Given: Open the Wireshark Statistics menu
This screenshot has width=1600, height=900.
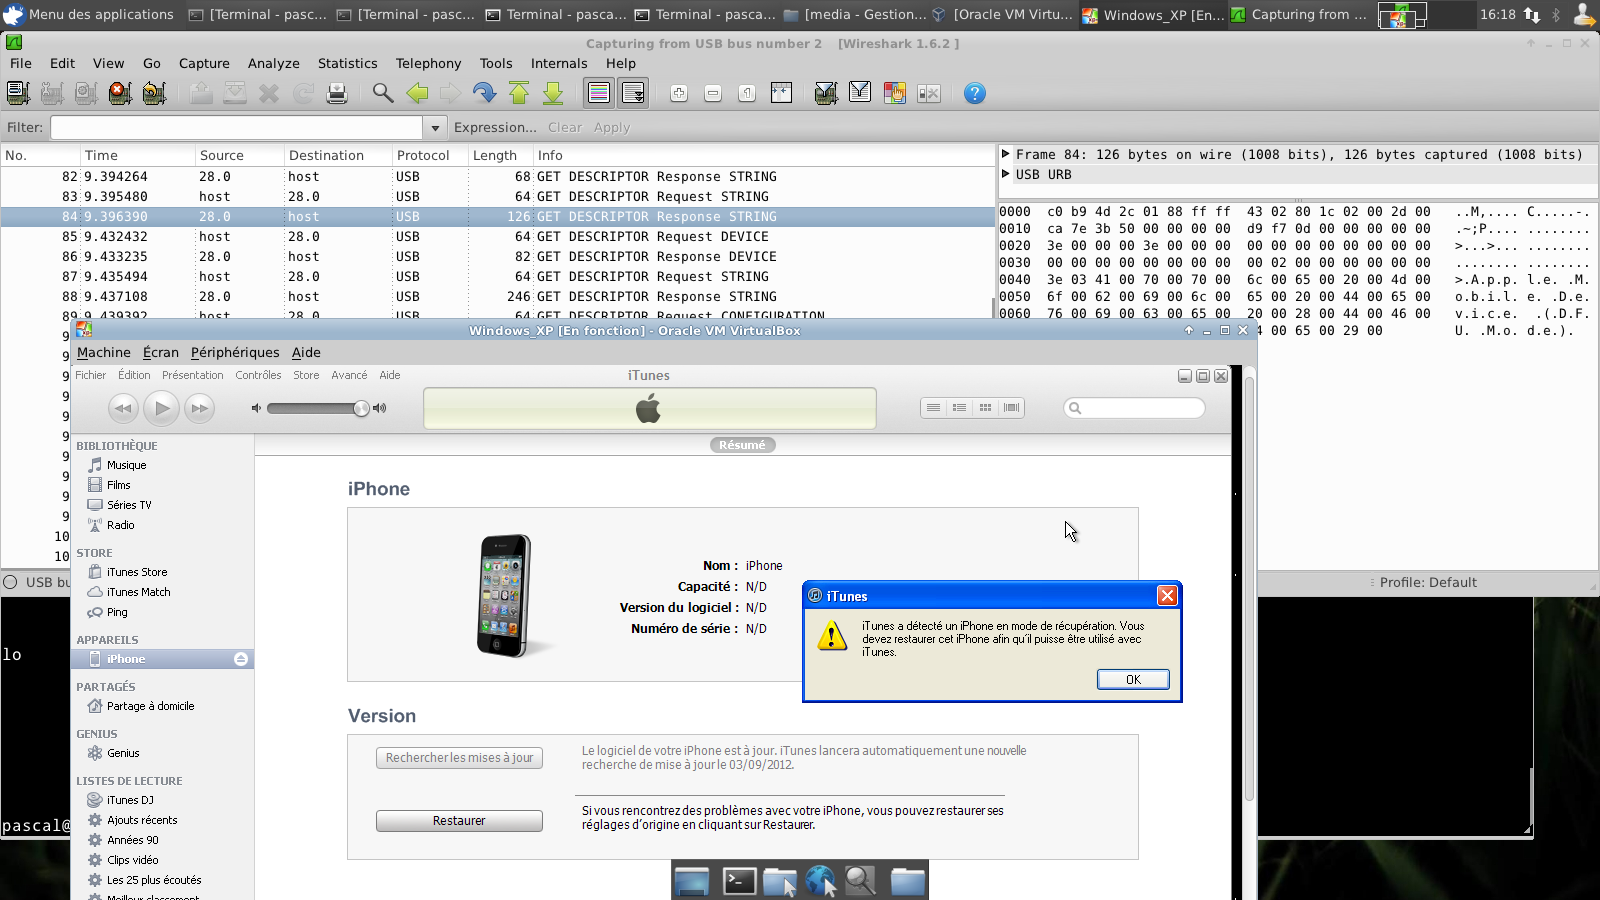Looking at the screenshot, I should (348, 63).
